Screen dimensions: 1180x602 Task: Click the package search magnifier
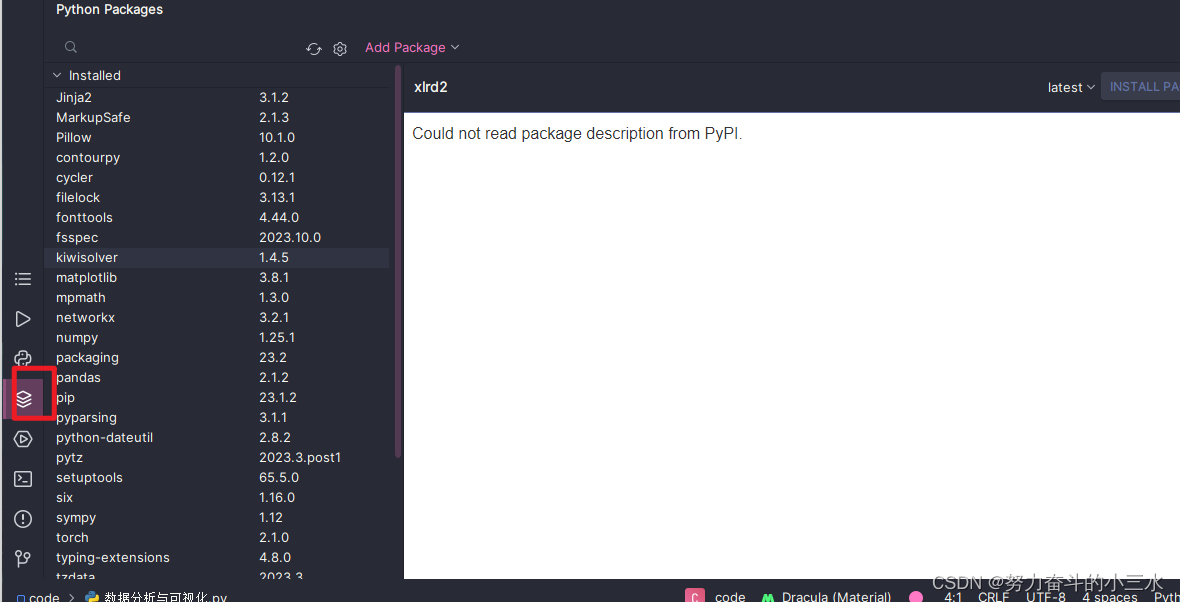point(70,46)
